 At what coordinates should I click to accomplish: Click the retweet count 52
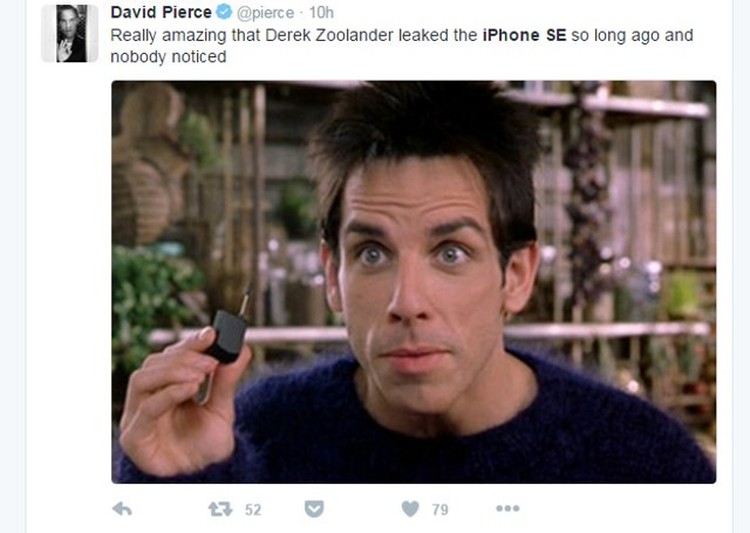pos(253,510)
